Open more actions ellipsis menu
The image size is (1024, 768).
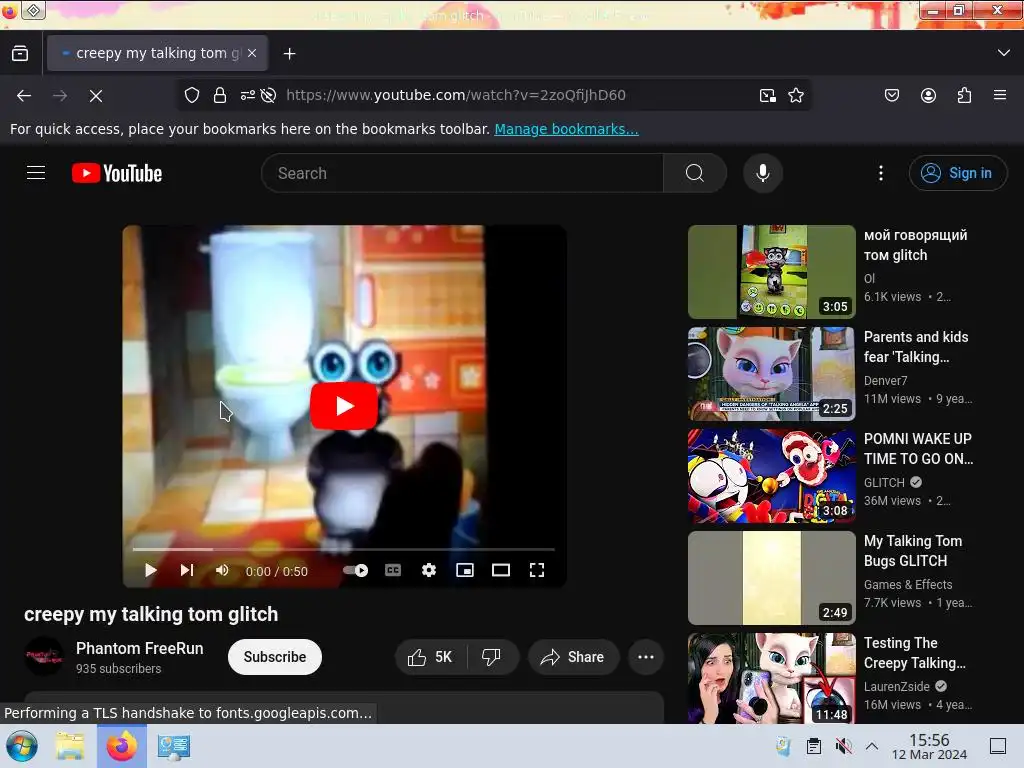pyautogui.click(x=646, y=657)
